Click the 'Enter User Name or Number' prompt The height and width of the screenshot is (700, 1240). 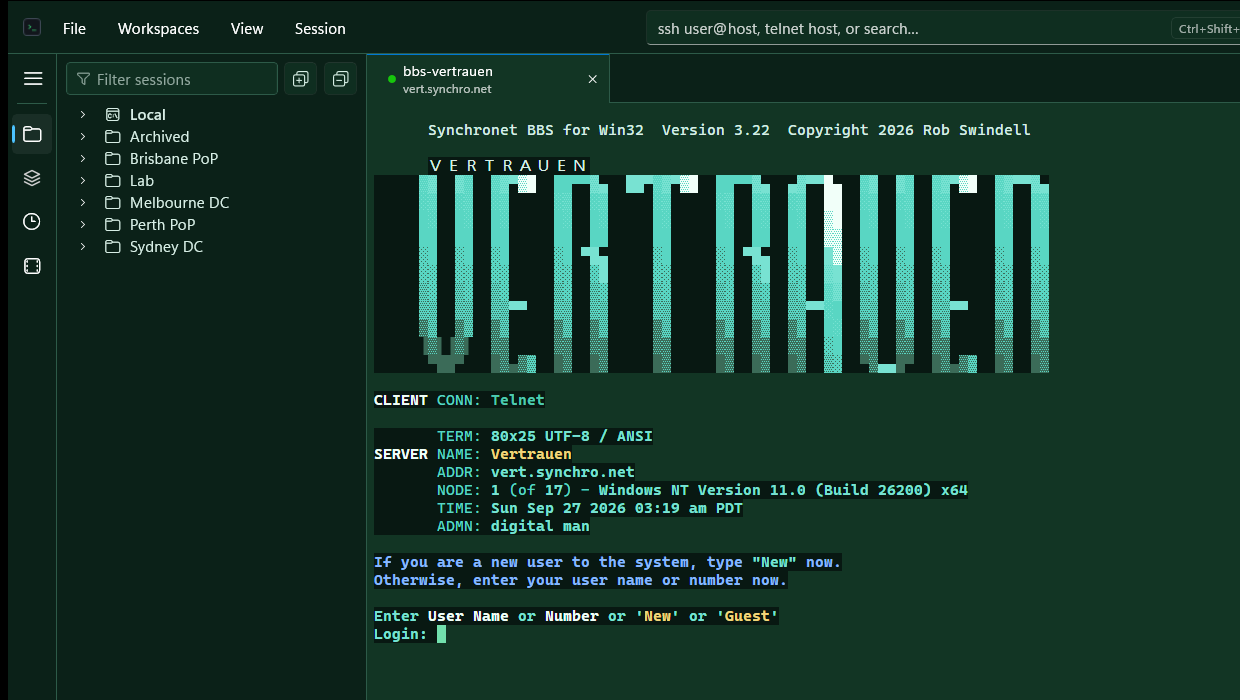[x=576, y=616]
